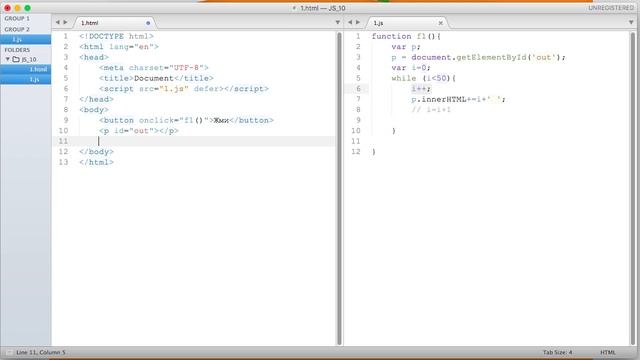The image size is (640, 360).
Task: Minimize the window with the yellow button
Action: click(17, 8)
